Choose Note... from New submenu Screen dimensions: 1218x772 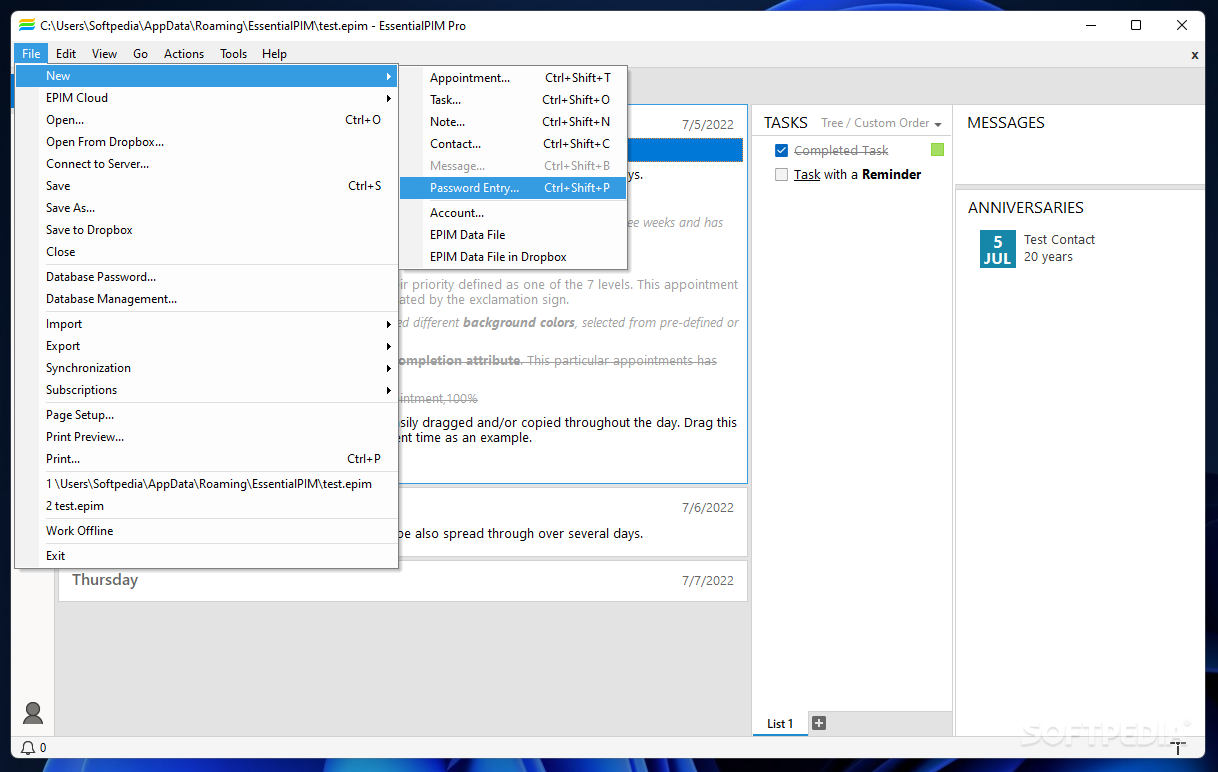coord(513,122)
